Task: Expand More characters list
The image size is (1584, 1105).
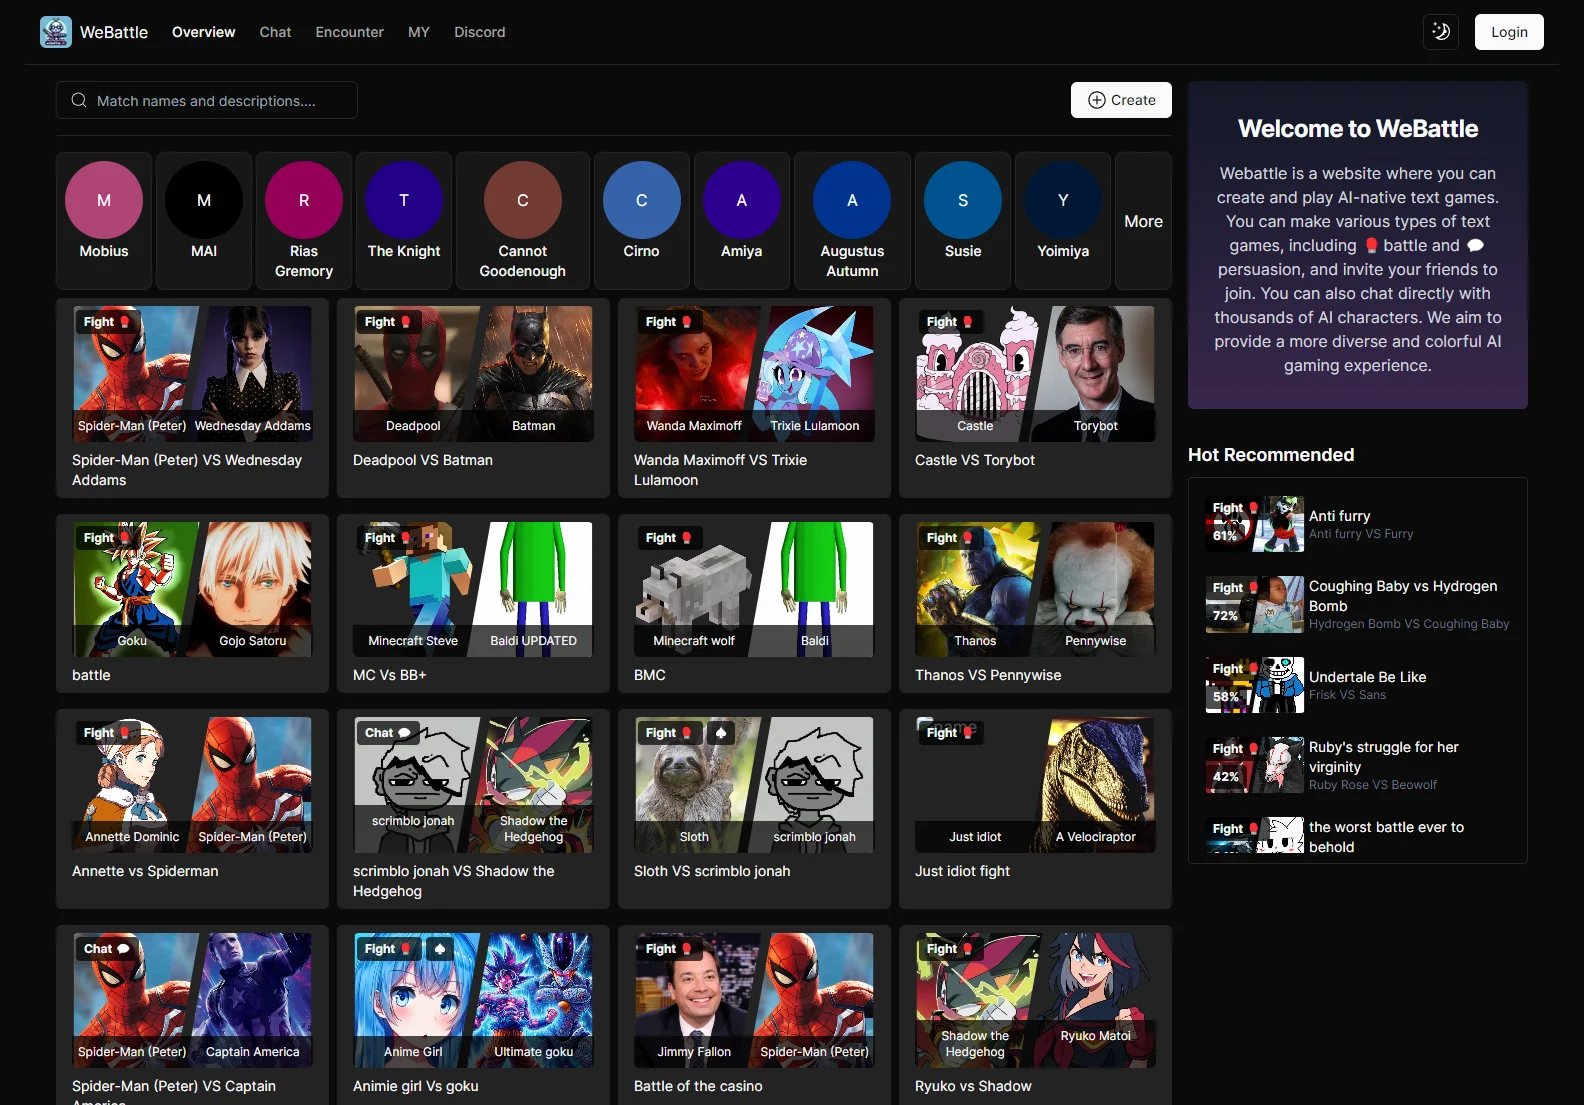Action: [1143, 221]
